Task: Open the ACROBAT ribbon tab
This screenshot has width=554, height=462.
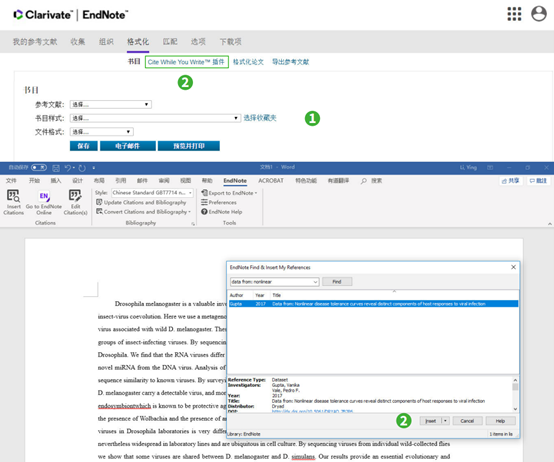Action: pyautogui.click(x=271, y=180)
